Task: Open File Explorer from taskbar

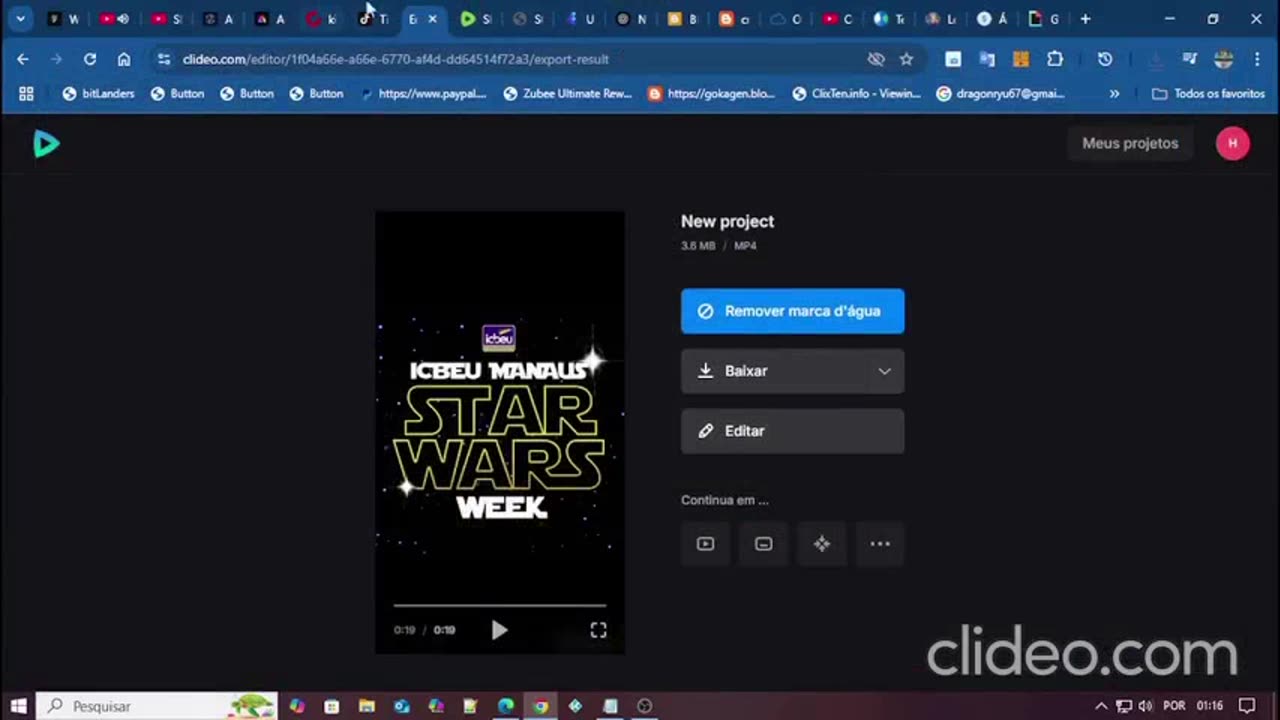Action: point(367,706)
